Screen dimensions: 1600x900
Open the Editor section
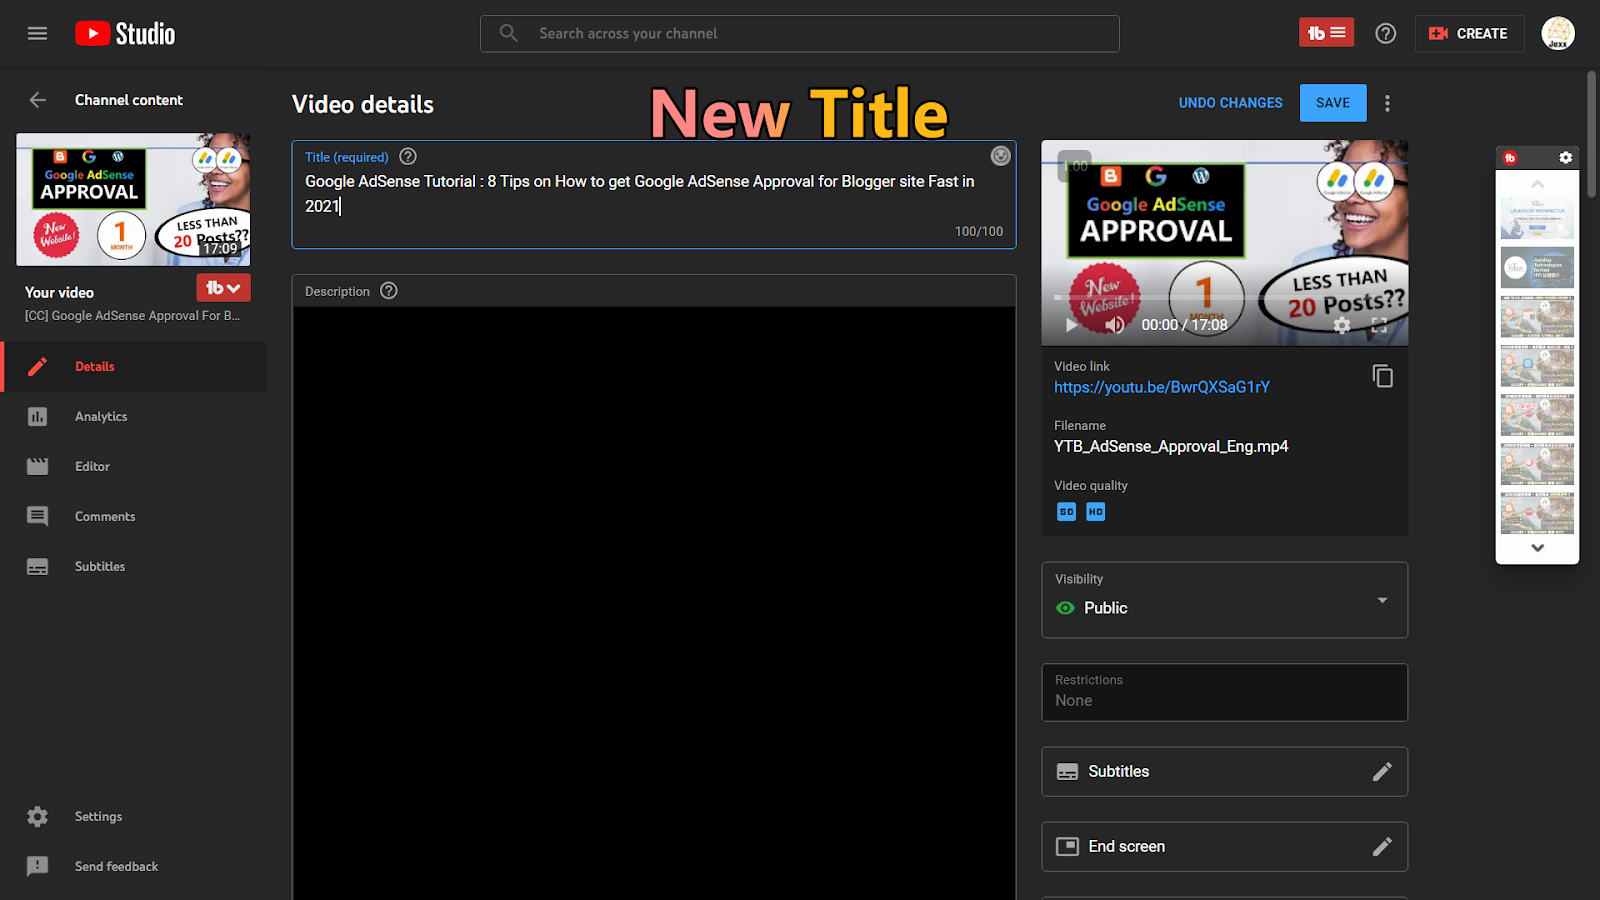pos(135,467)
